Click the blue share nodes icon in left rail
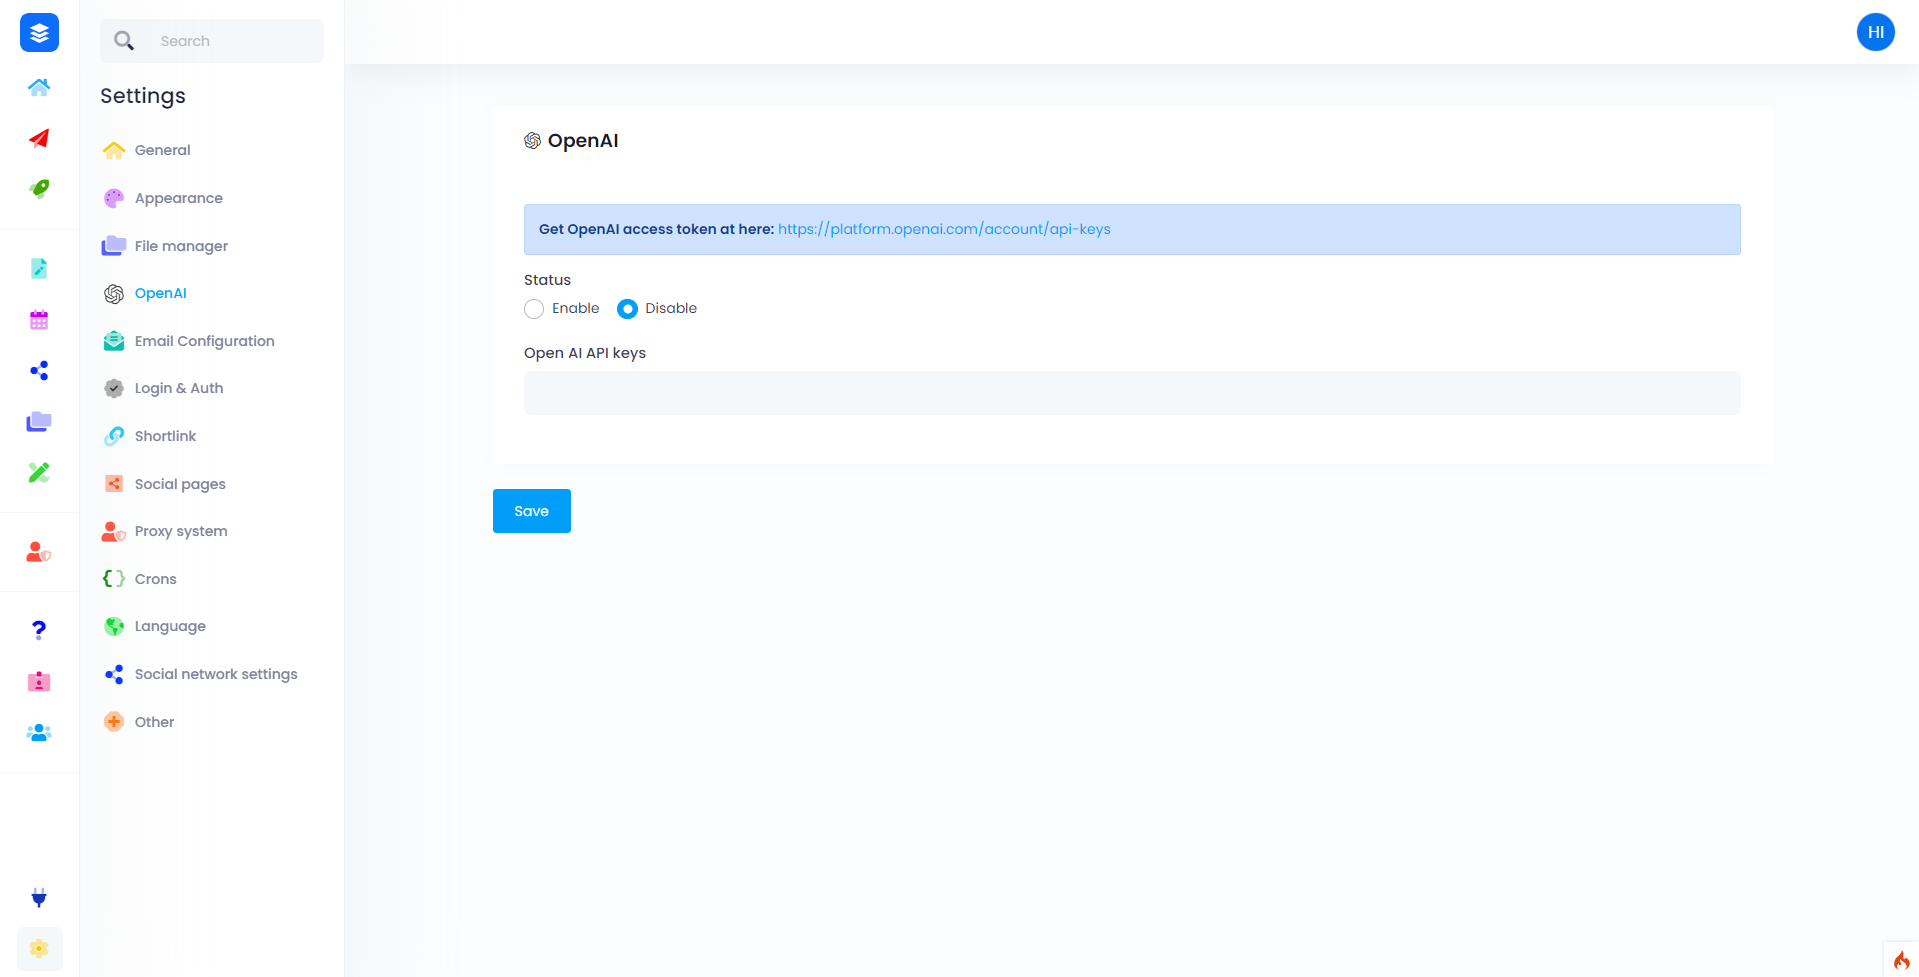Screen dimensions: 1919x977 (x=39, y=371)
